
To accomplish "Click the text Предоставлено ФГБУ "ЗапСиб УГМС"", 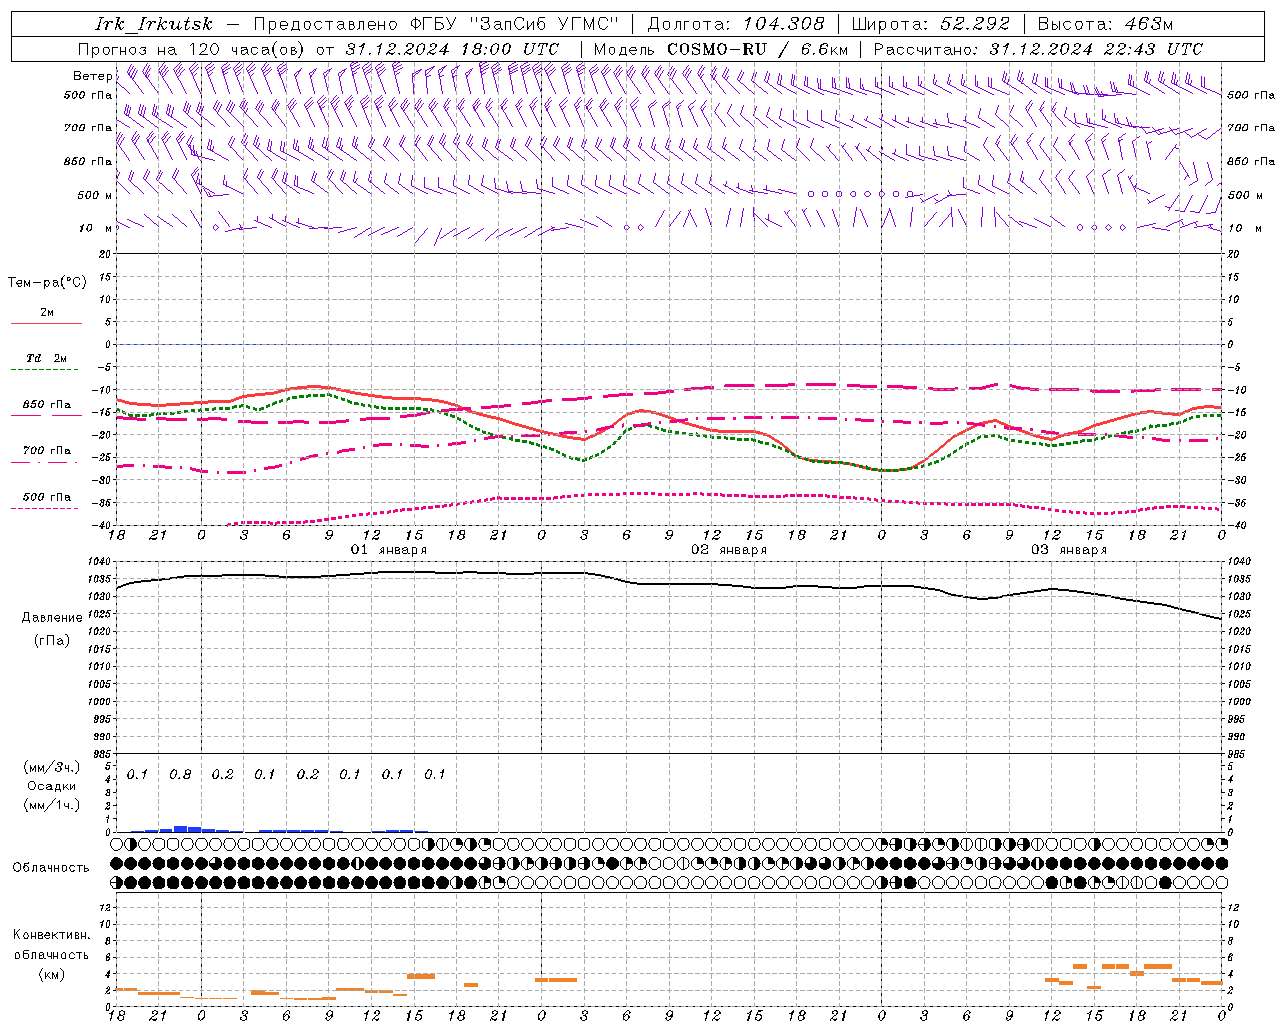I will (x=437, y=24).
